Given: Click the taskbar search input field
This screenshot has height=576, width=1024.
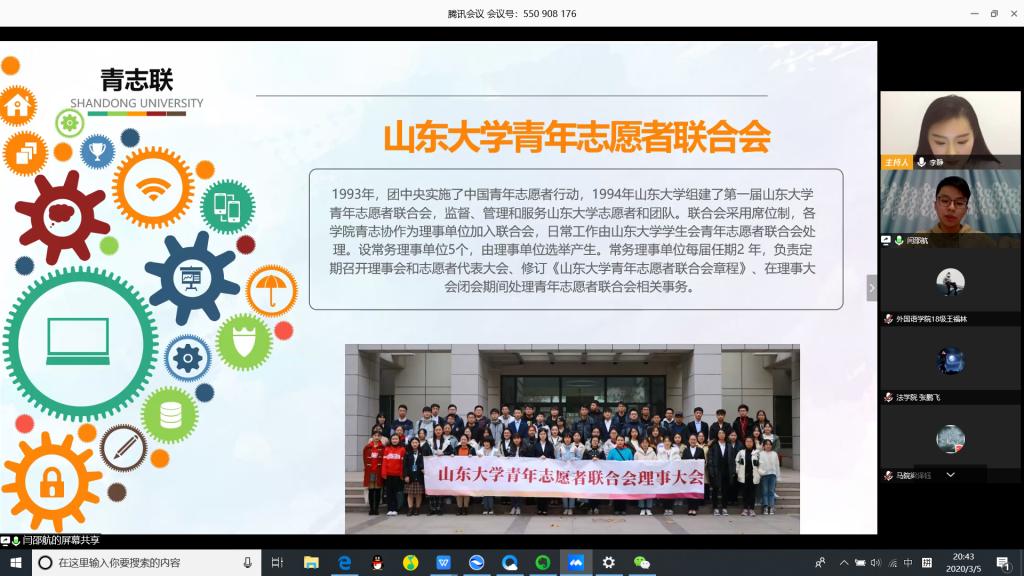Looking at the screenshot, I should [140, 563].
